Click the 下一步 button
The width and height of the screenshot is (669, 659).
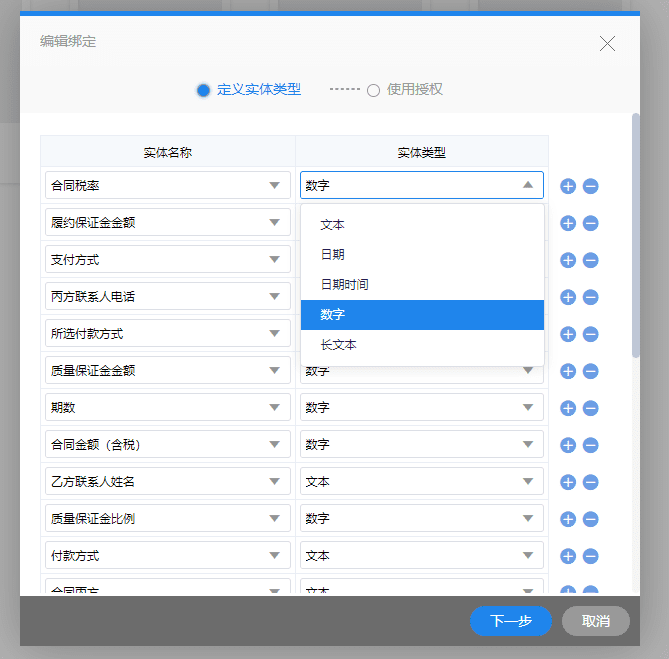pyautogui.click(x=511, y=621)
